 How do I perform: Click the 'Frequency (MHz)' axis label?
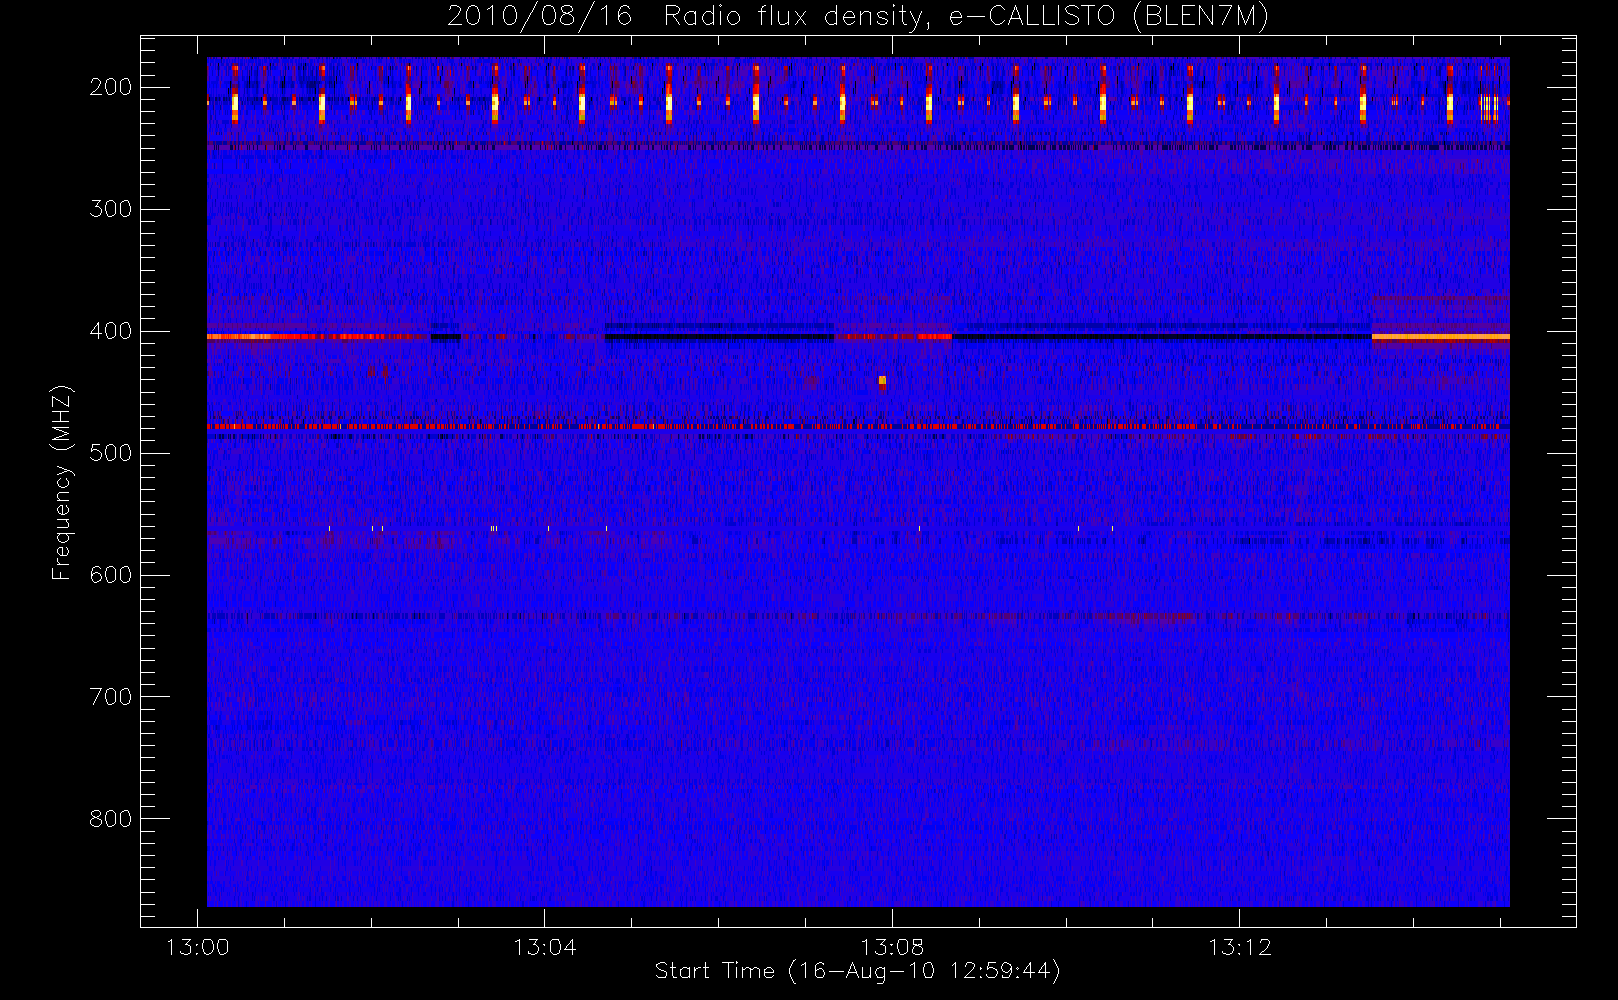point(62,482)
